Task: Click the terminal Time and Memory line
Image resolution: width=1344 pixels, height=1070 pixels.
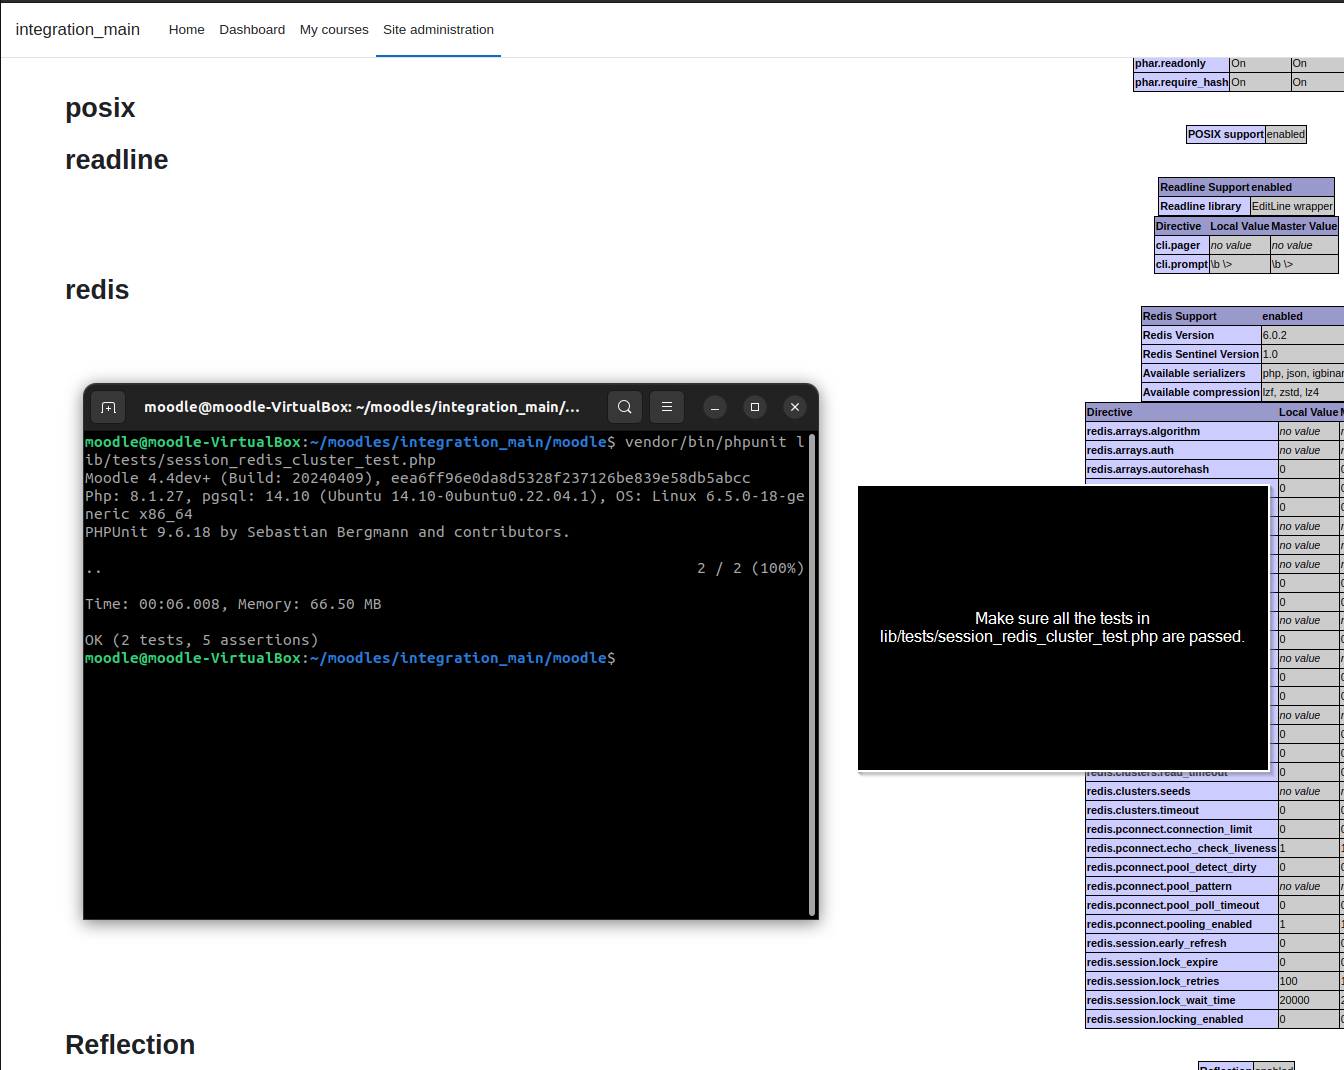Action: 233,604
